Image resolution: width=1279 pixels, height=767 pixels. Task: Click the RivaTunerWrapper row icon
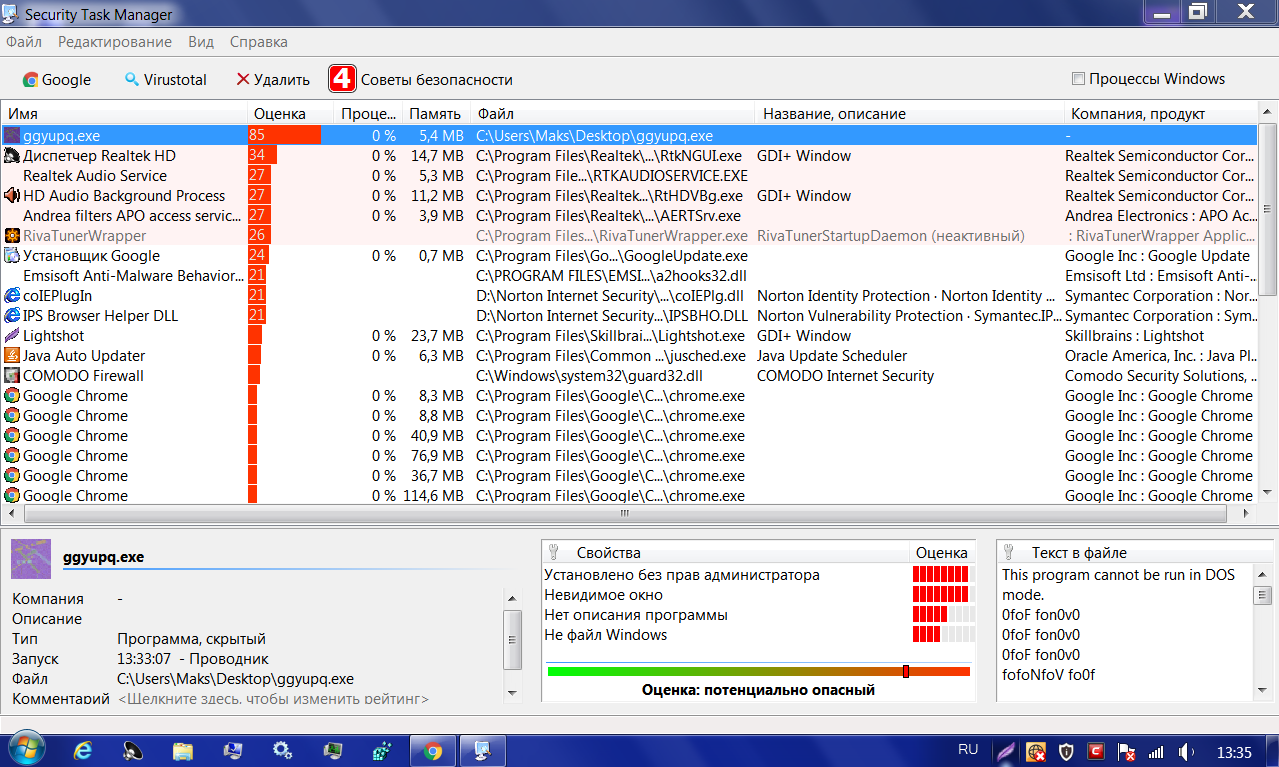[12, 235]
